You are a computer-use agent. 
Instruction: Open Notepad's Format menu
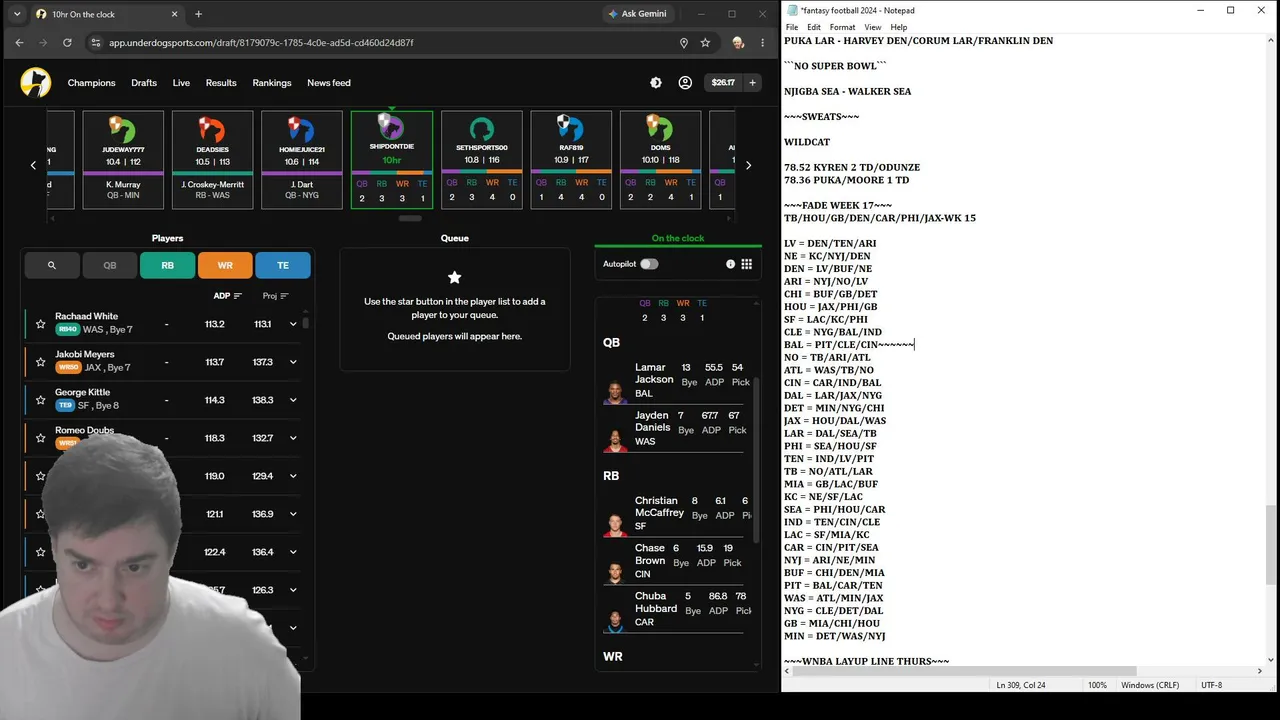(x=842, y=27)
